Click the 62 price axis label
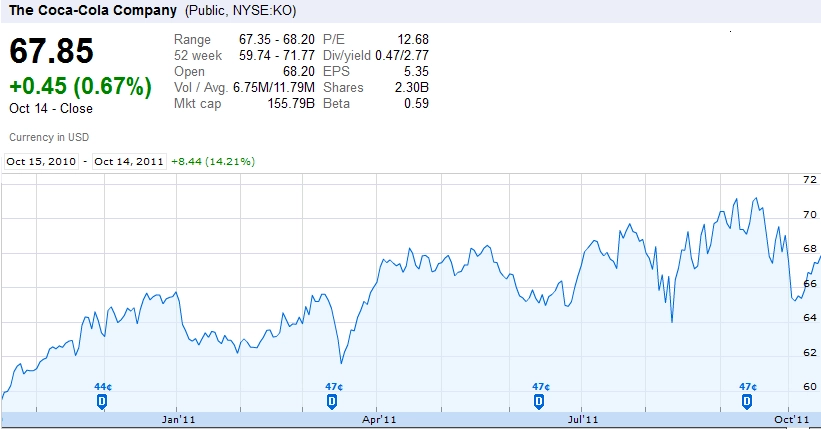821x429 pixels. coord(809,353)
